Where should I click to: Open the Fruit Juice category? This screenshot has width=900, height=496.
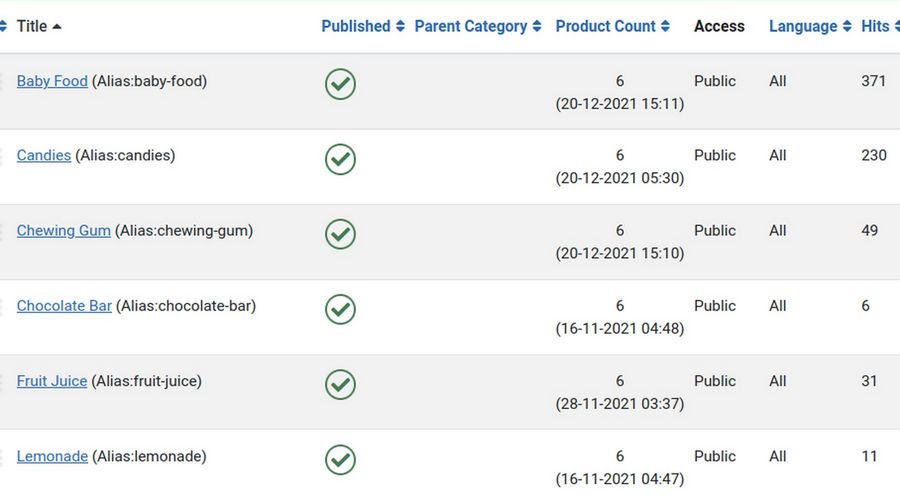coord(52,381)
